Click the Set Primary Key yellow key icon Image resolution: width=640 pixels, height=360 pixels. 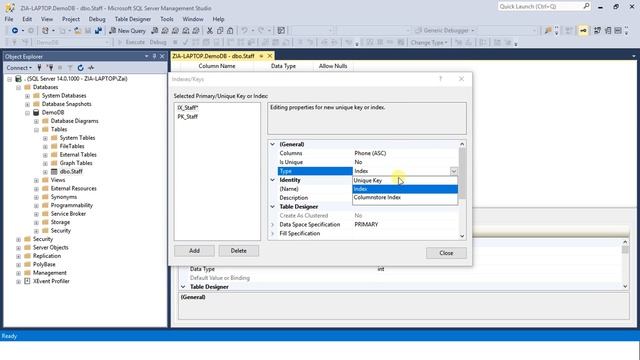tap(583, 31)
